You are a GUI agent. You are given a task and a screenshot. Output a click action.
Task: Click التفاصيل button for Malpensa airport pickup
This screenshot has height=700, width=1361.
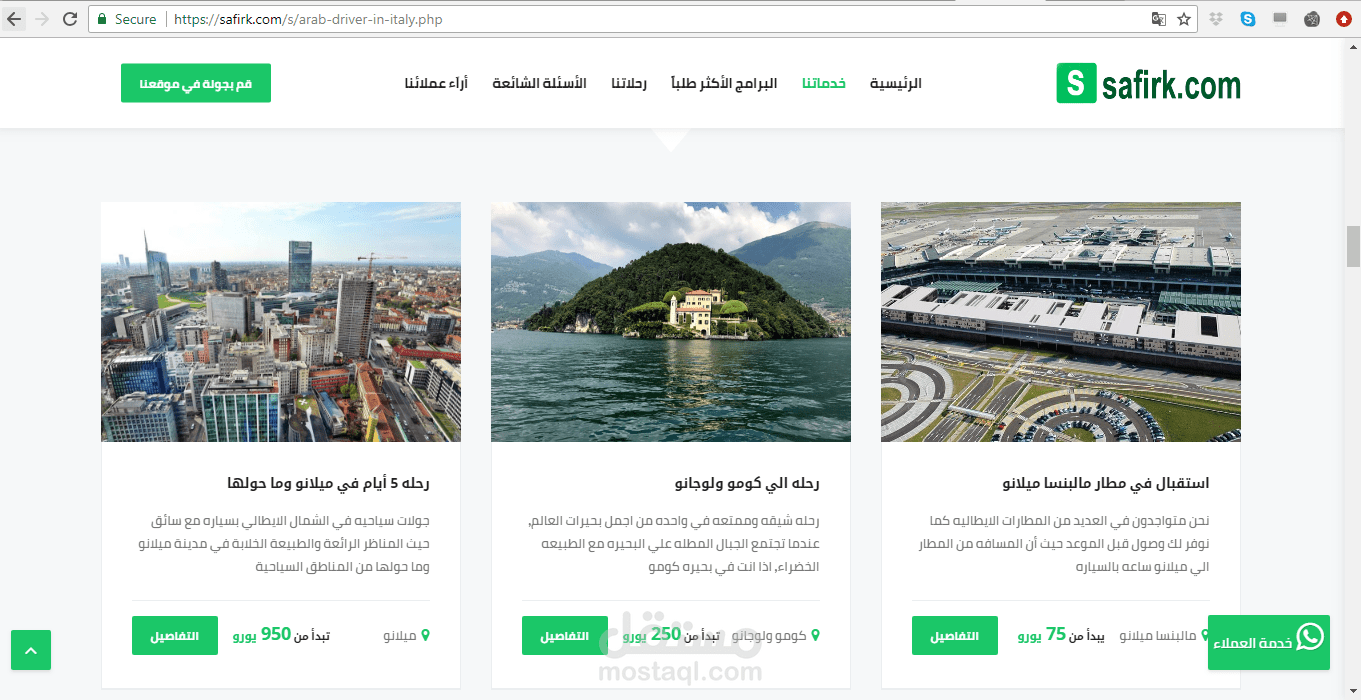(x=955, y=636)
